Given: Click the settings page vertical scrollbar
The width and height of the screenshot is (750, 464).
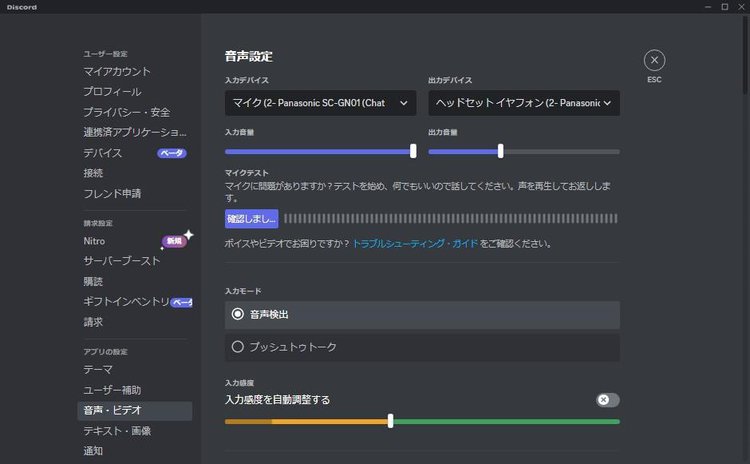Looking at the screenshot, I should (x=745, y=55).
